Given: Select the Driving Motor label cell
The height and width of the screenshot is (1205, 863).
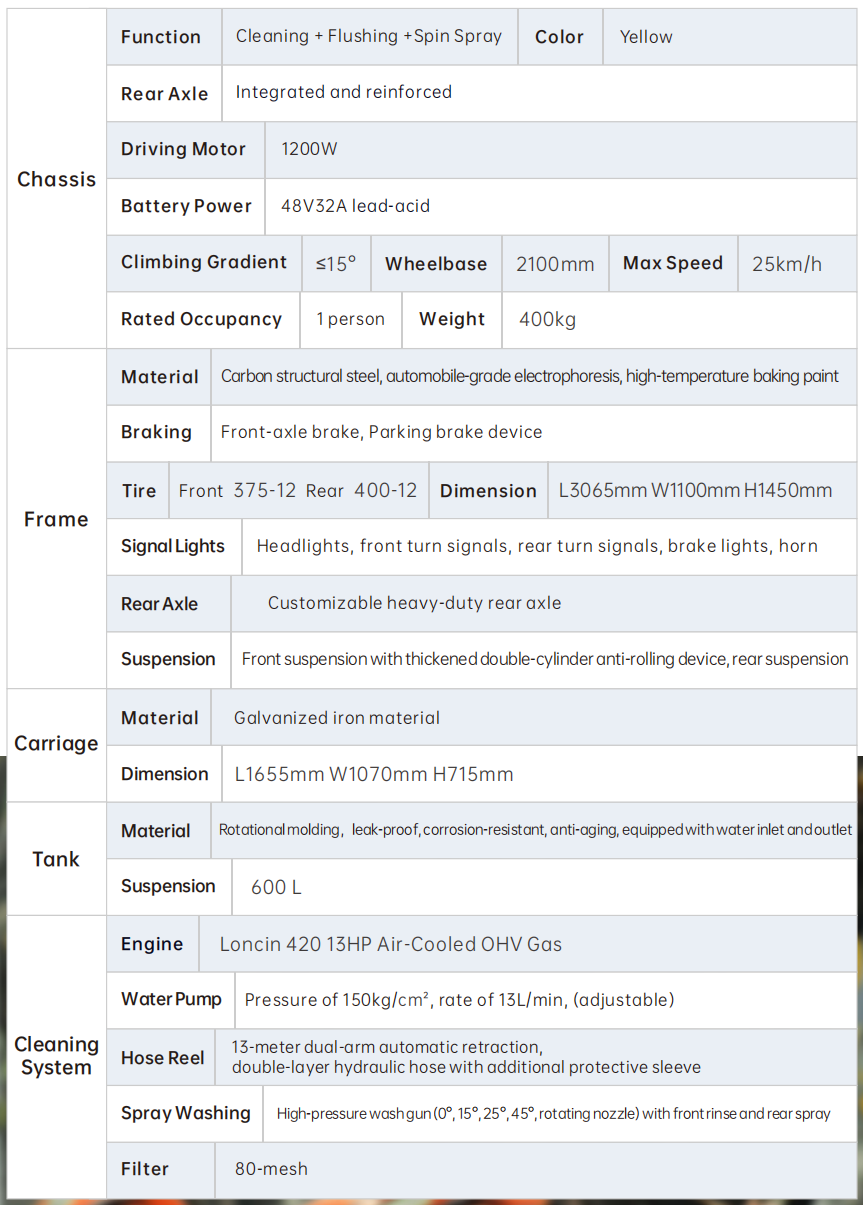Looking at the screenshot, I should coord(184,150).
